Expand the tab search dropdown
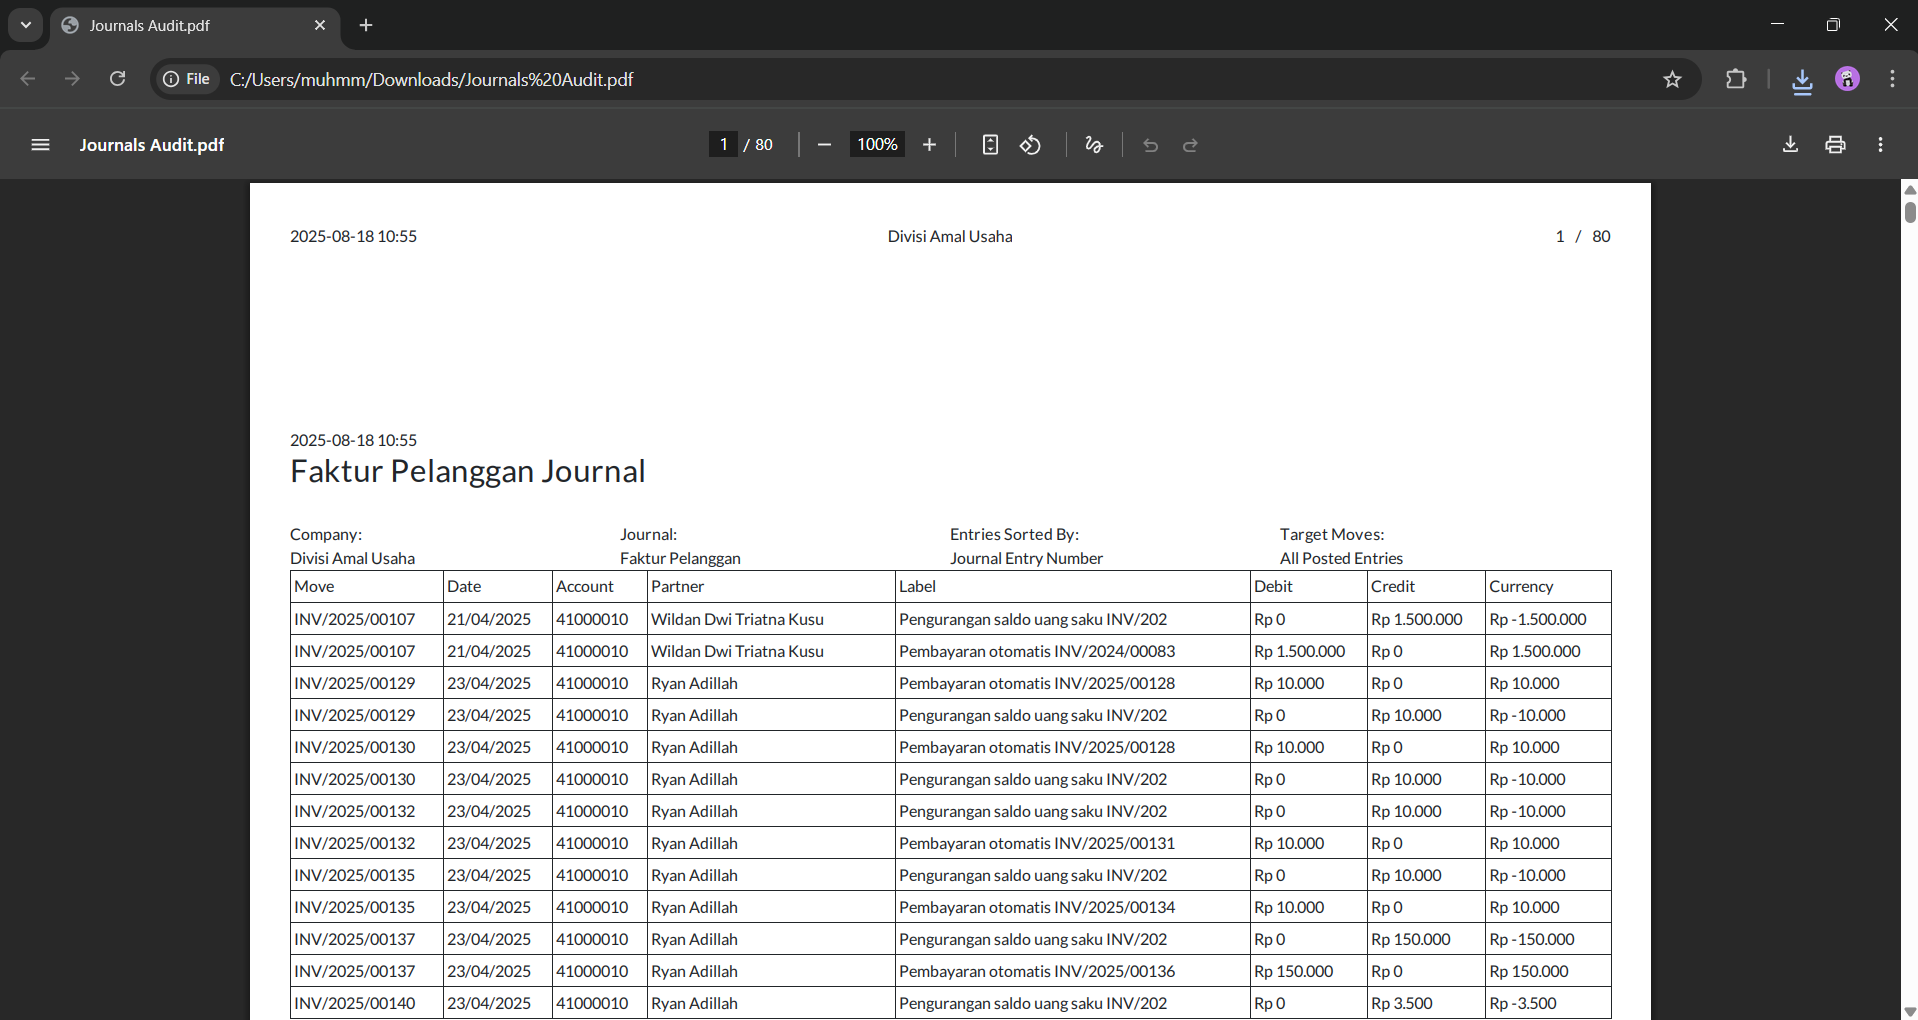 26,25
